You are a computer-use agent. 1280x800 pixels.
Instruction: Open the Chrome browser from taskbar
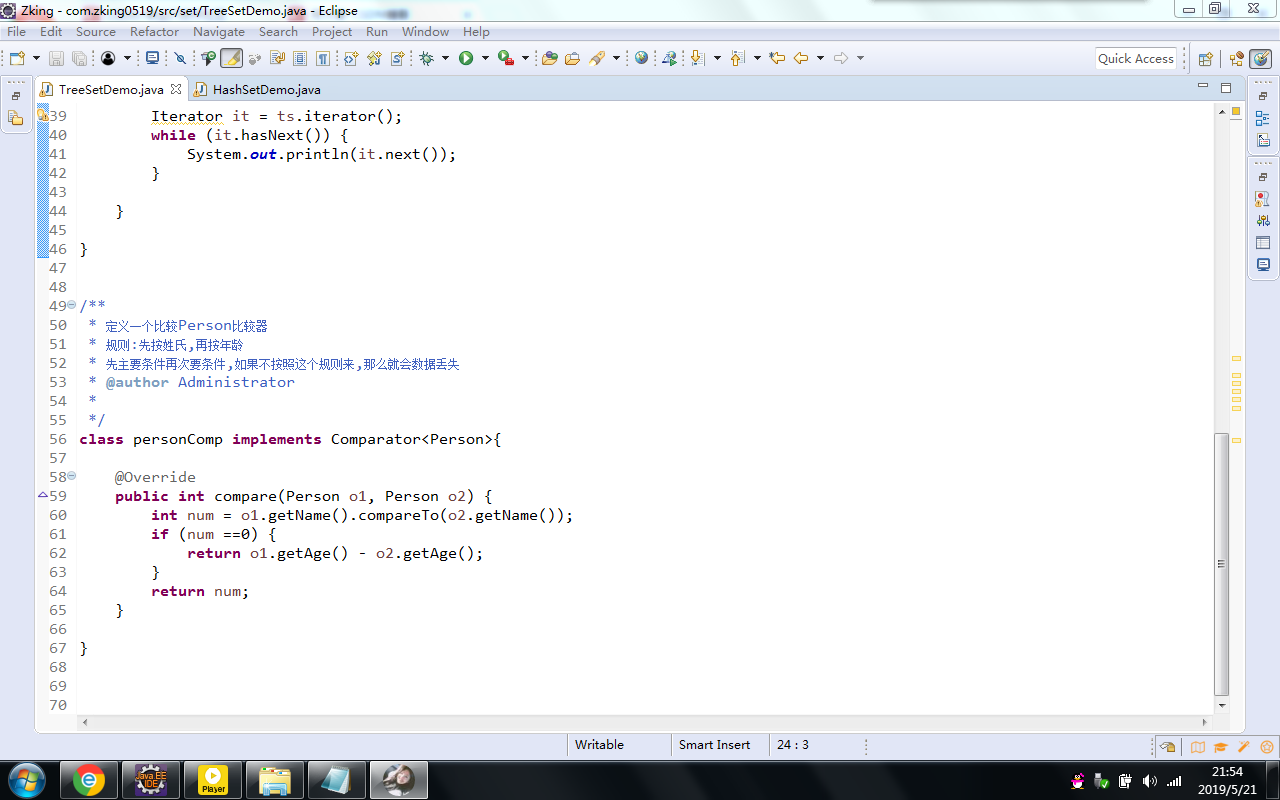pyautogui.click(x=89, y=780)
